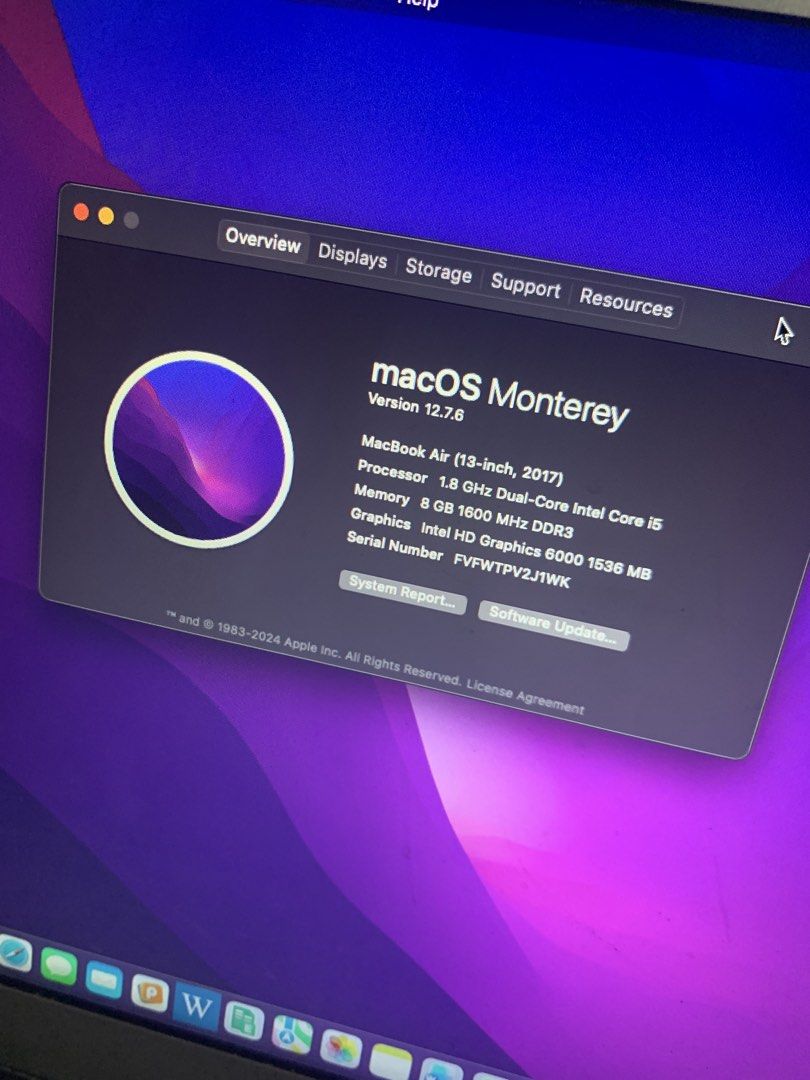Close the About This Mac window
This screenshot has height=1080, width=810.
click(x=81, y=212)
